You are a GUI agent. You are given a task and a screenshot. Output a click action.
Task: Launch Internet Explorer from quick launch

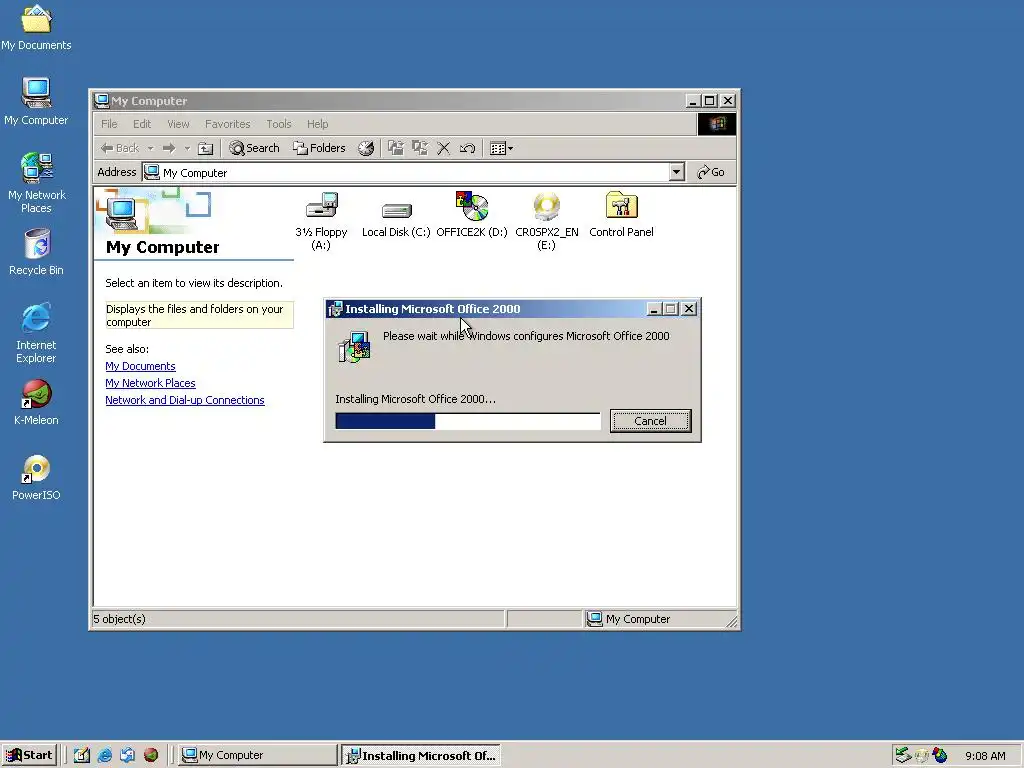pyautogui.click(x=104, y=755)
